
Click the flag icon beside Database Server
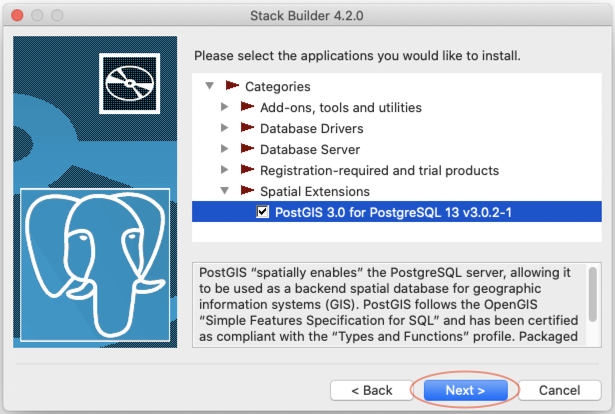[247, 148]
